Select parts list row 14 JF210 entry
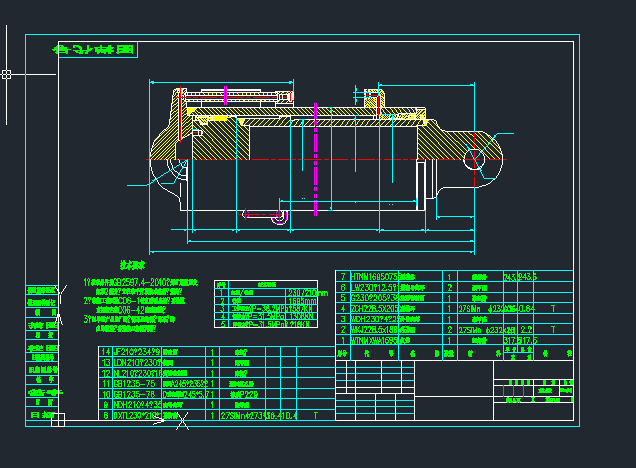Viewport: 636px width, 468px height. click(138, 352)
